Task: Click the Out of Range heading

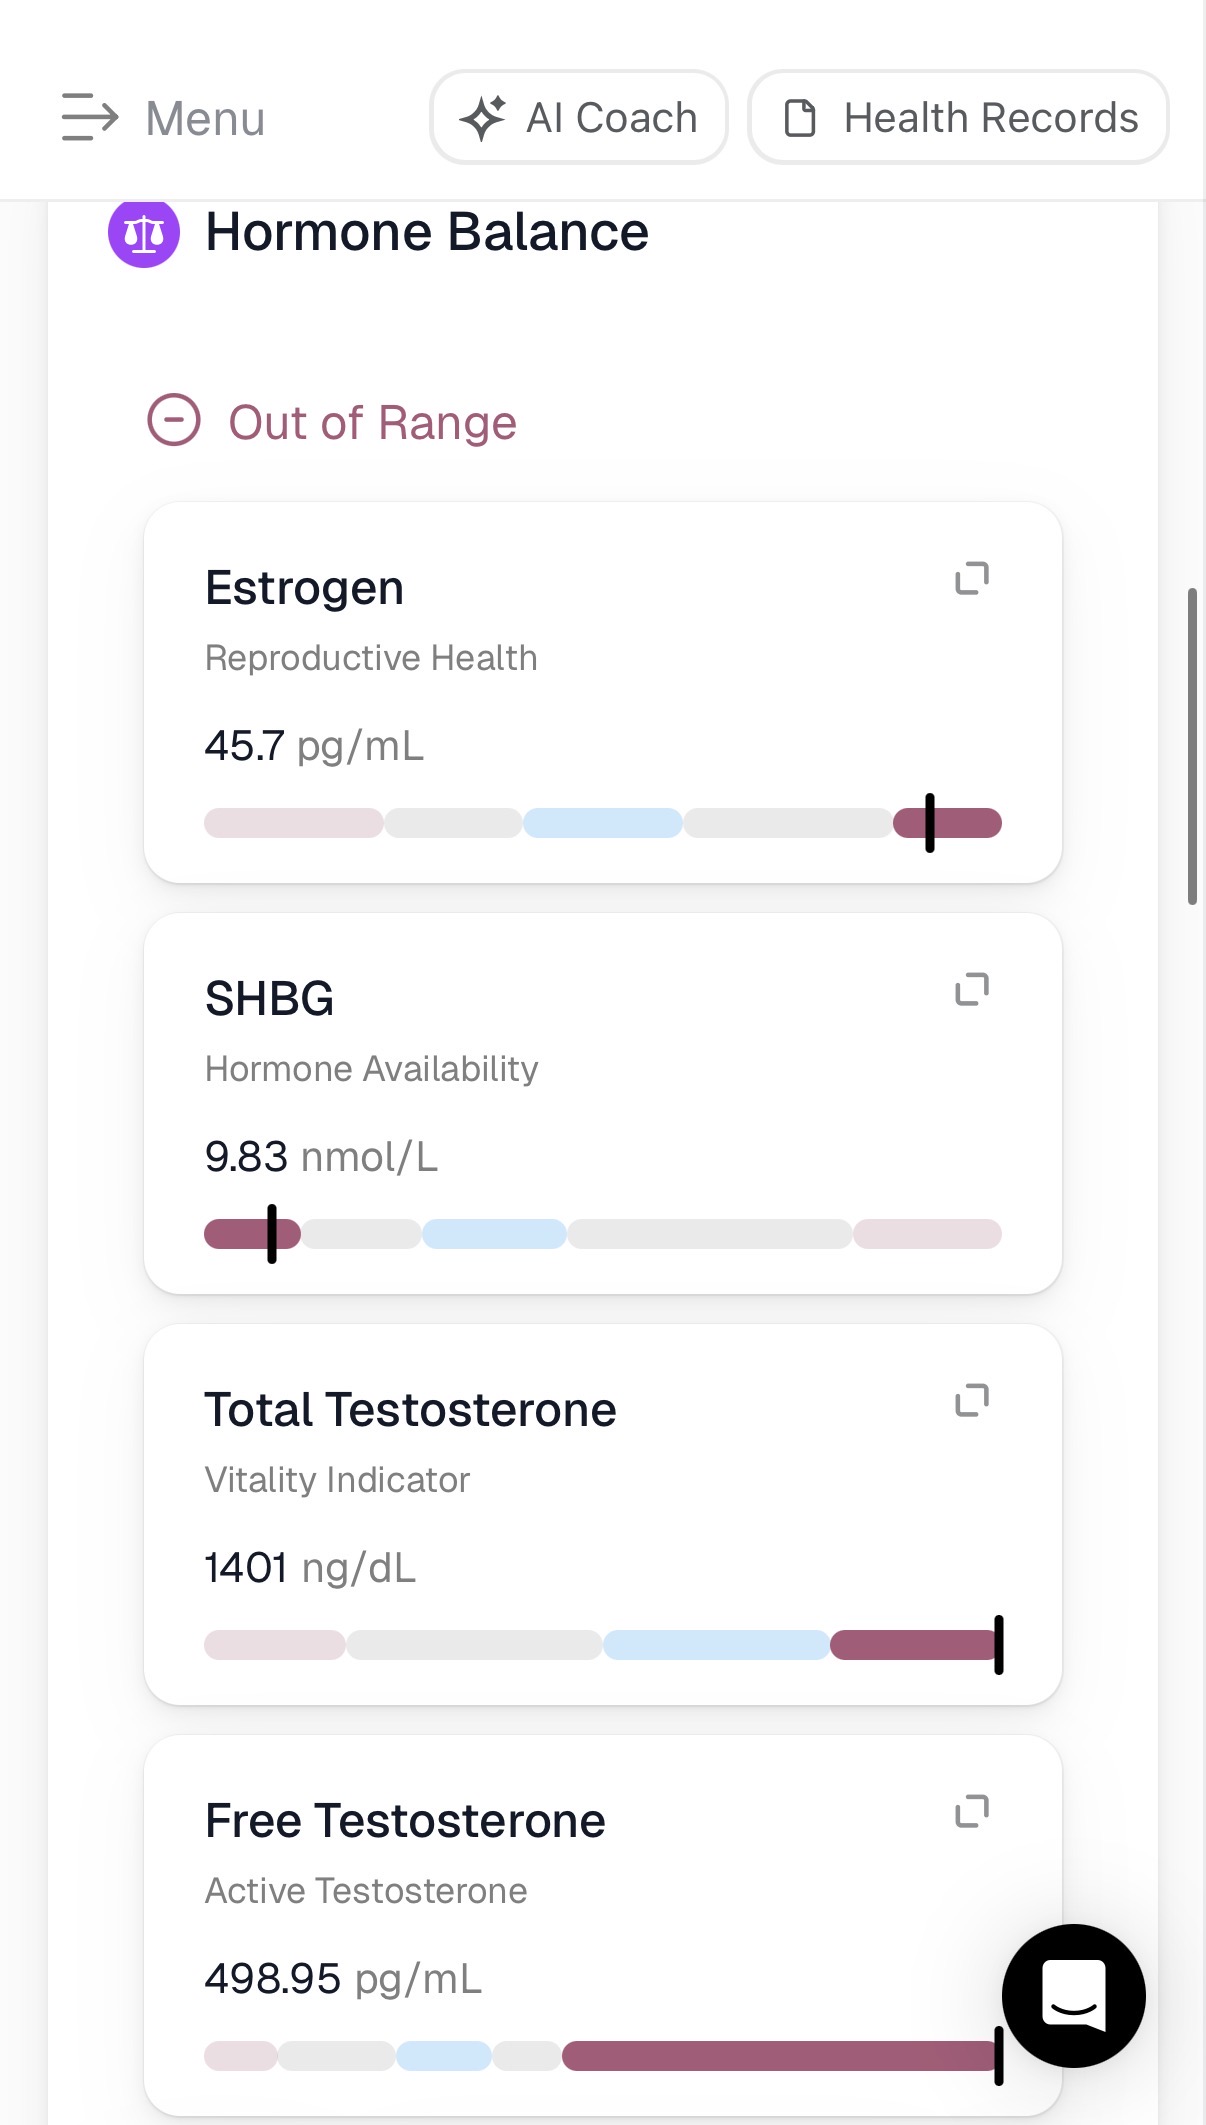Action: (x=372, y=422)
